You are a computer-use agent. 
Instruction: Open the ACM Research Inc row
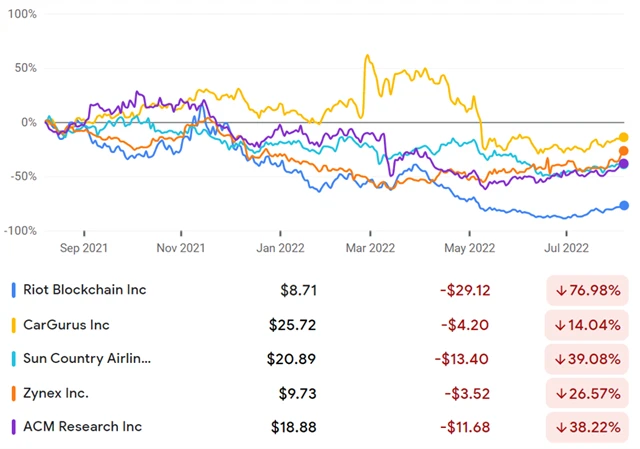point(80,426)
